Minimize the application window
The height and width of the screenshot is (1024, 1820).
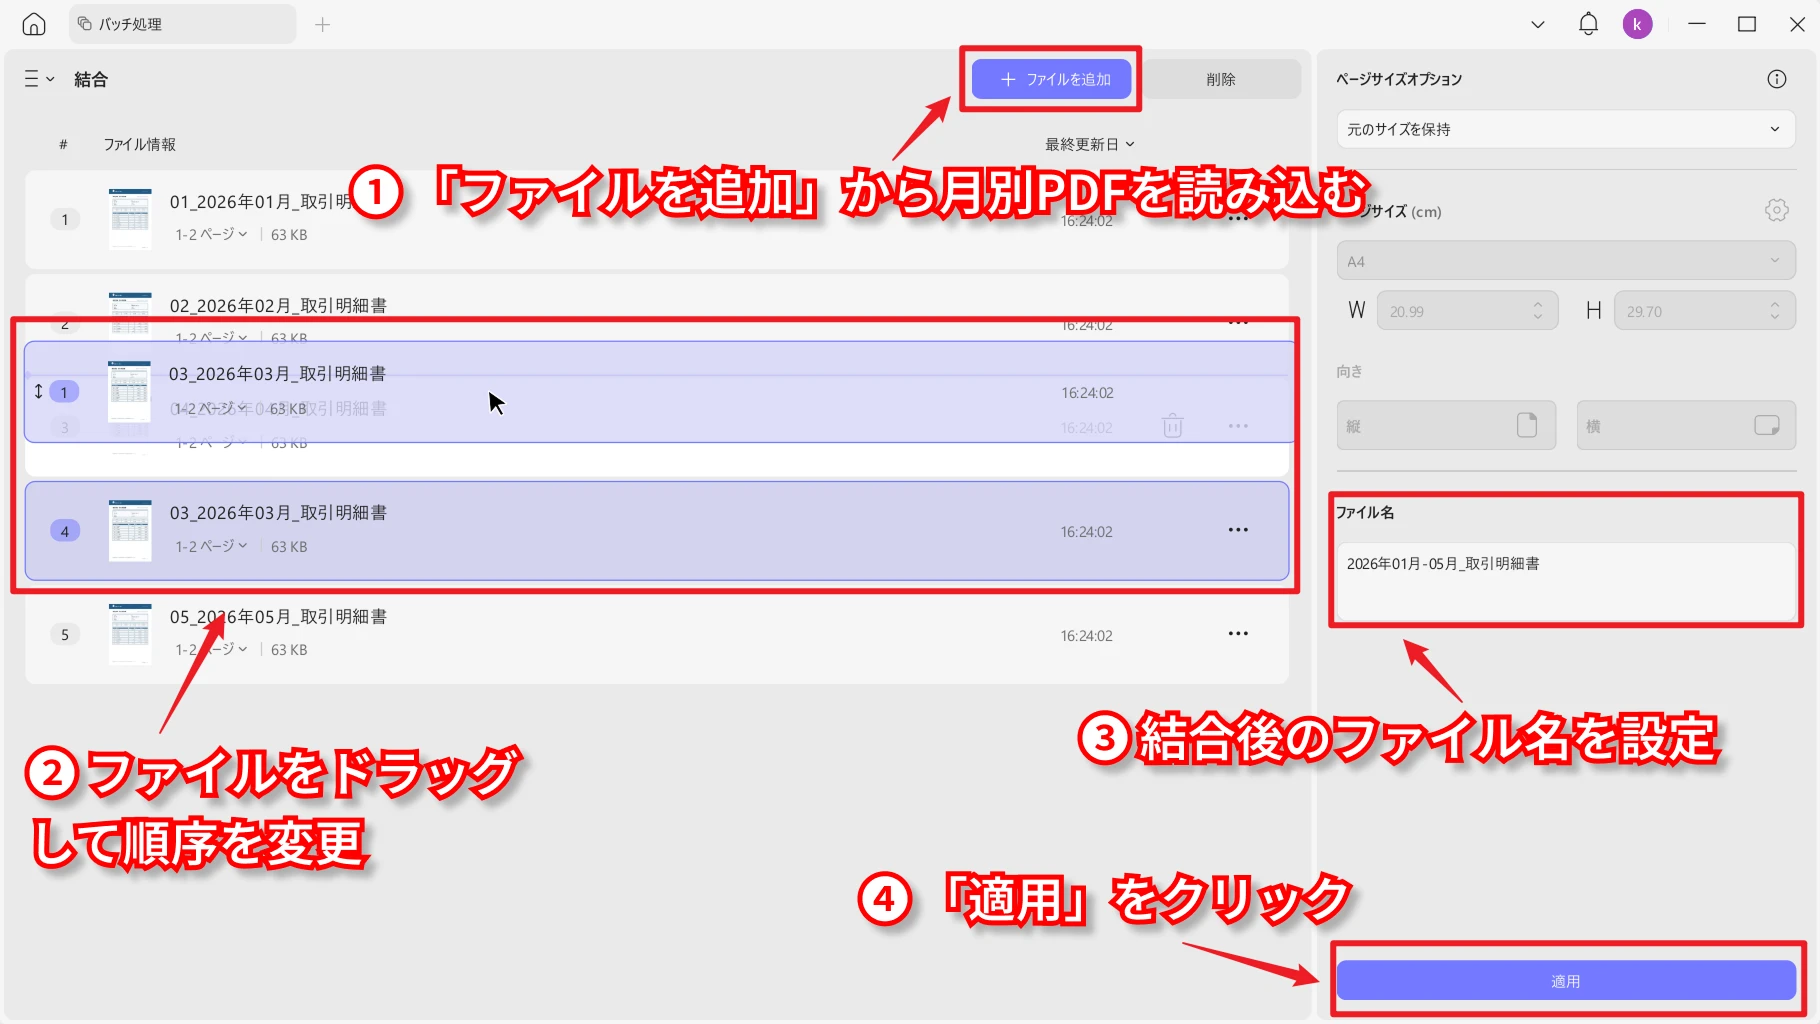point(1697,24)
